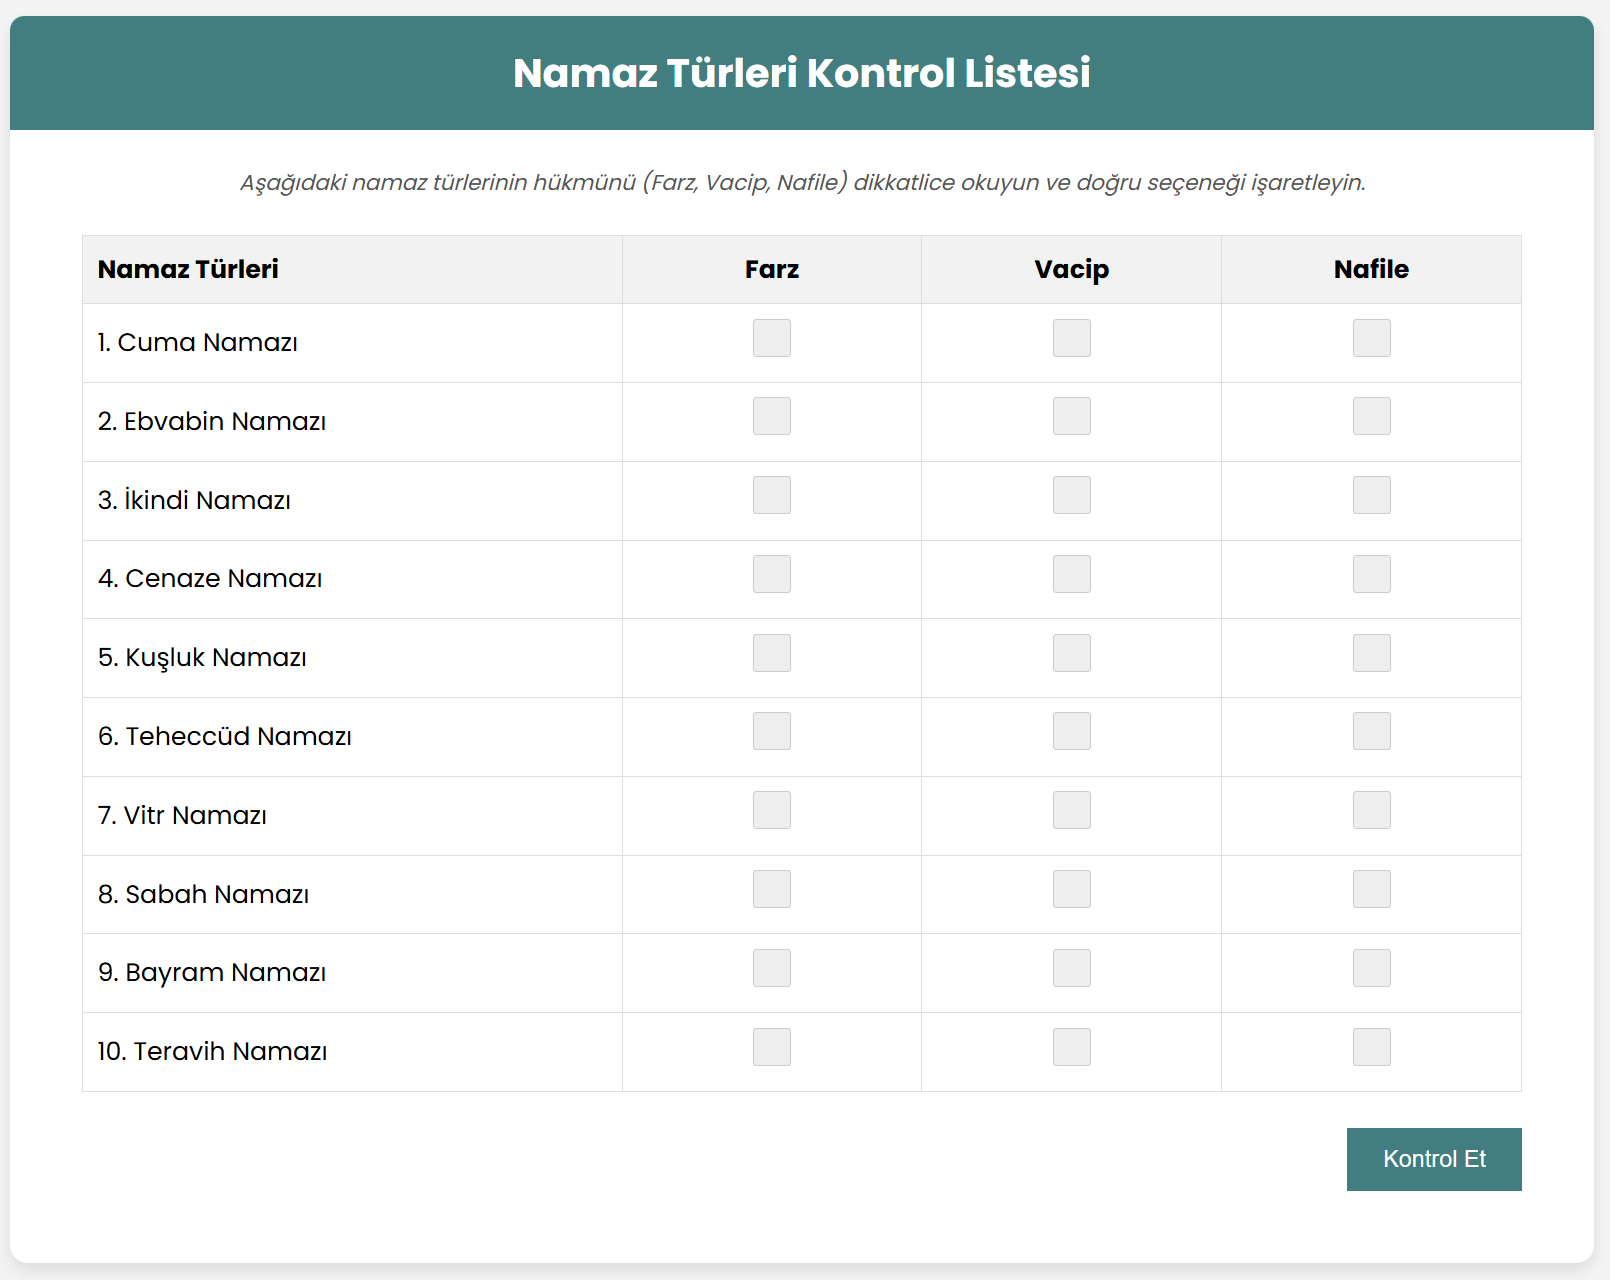Select Vacip for Bayram Namazı

click(x=1072, y=968)
